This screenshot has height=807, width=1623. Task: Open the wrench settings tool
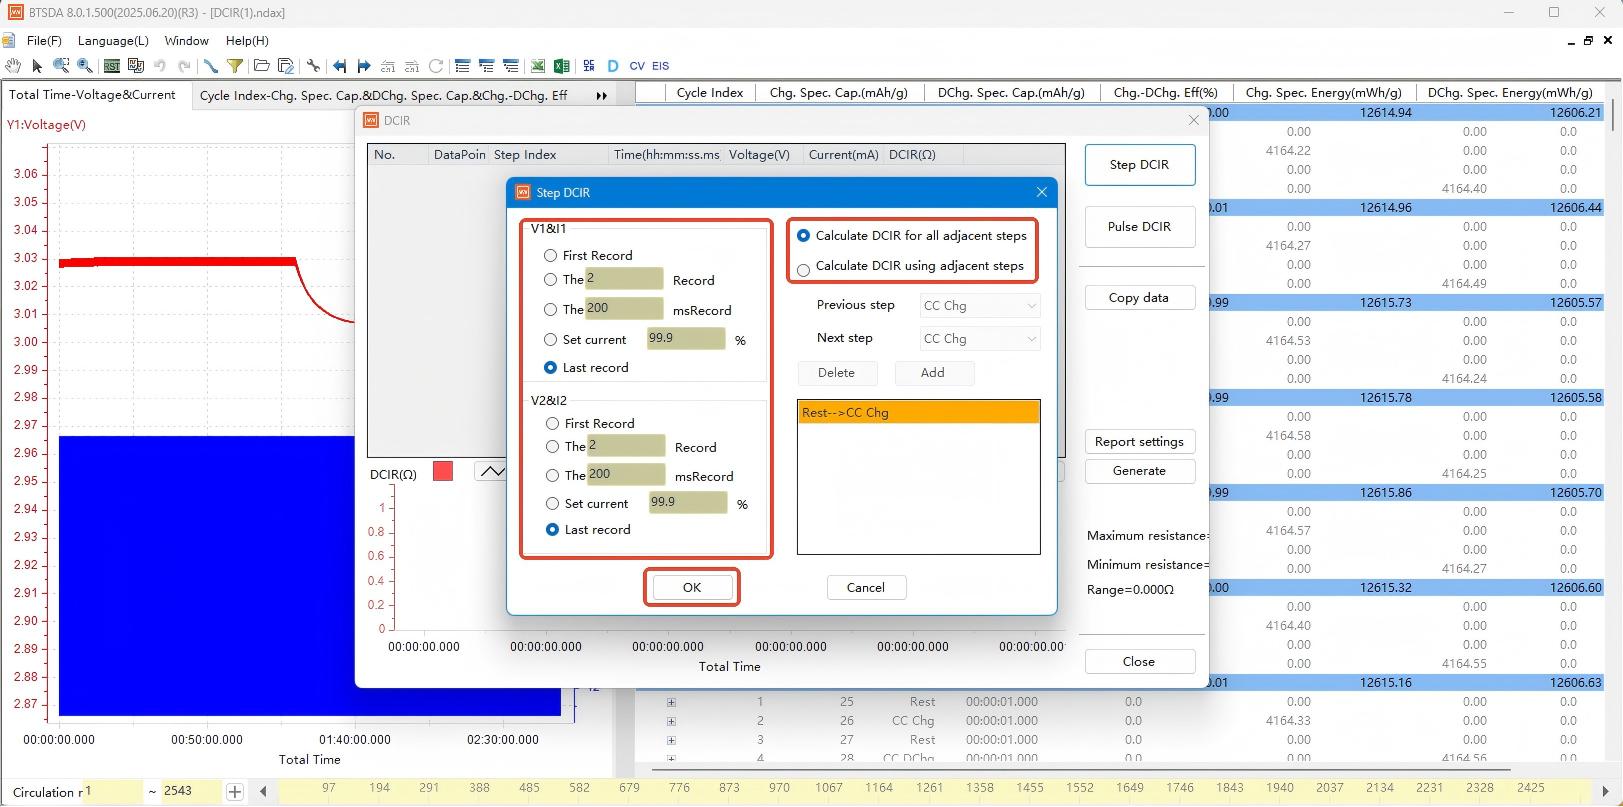[313, 66]
